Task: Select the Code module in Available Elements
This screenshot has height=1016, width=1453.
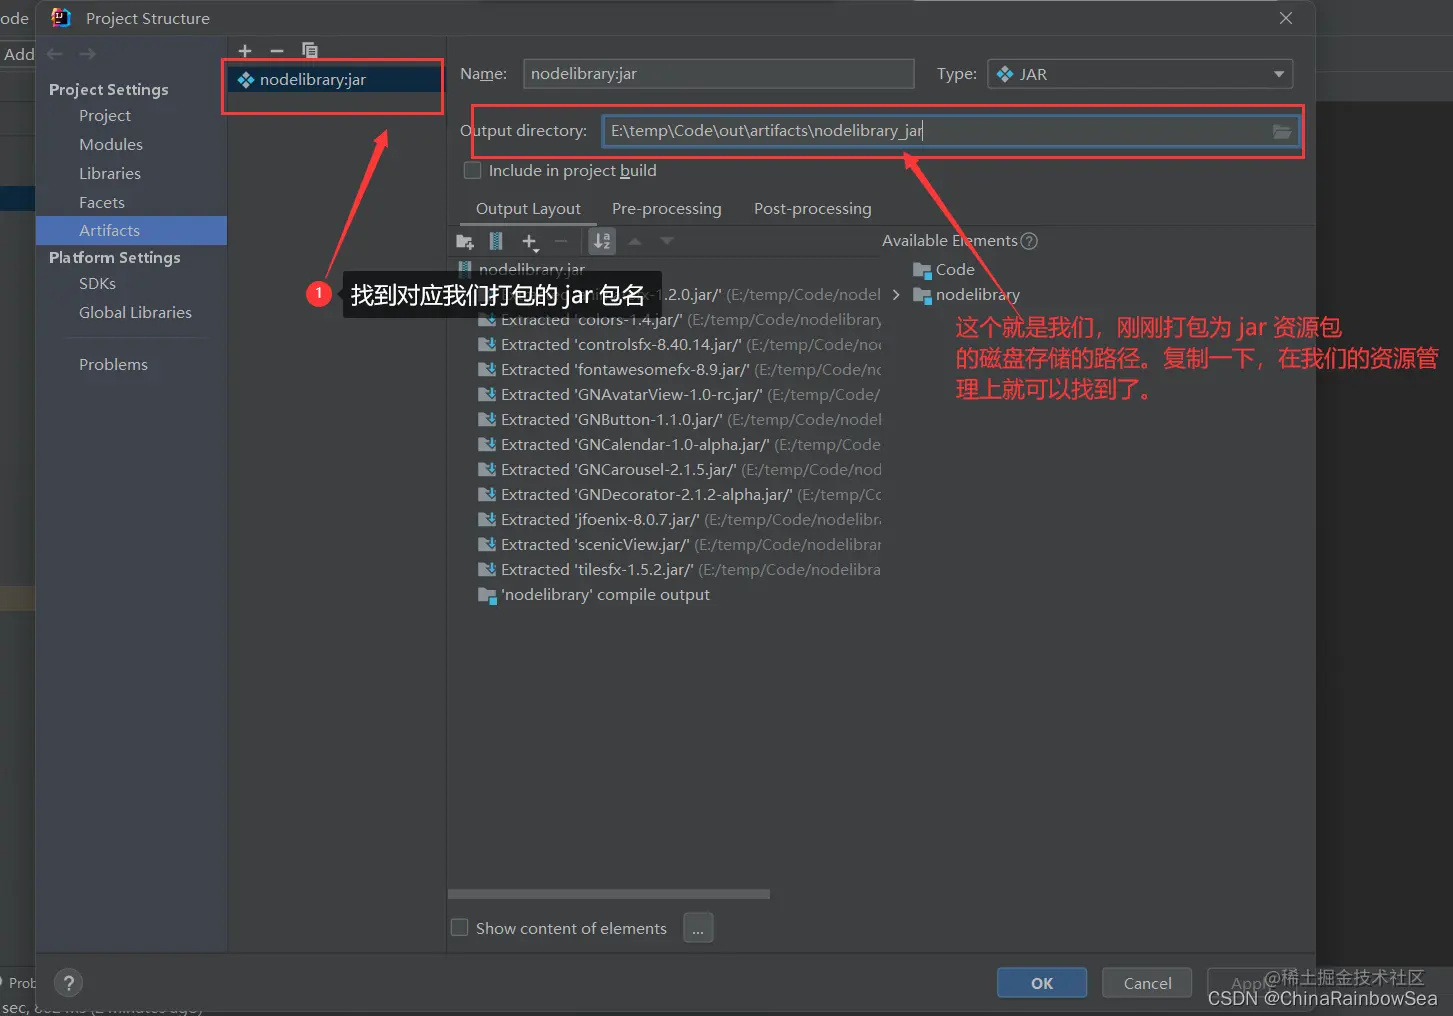Action: tap(944, 269)
